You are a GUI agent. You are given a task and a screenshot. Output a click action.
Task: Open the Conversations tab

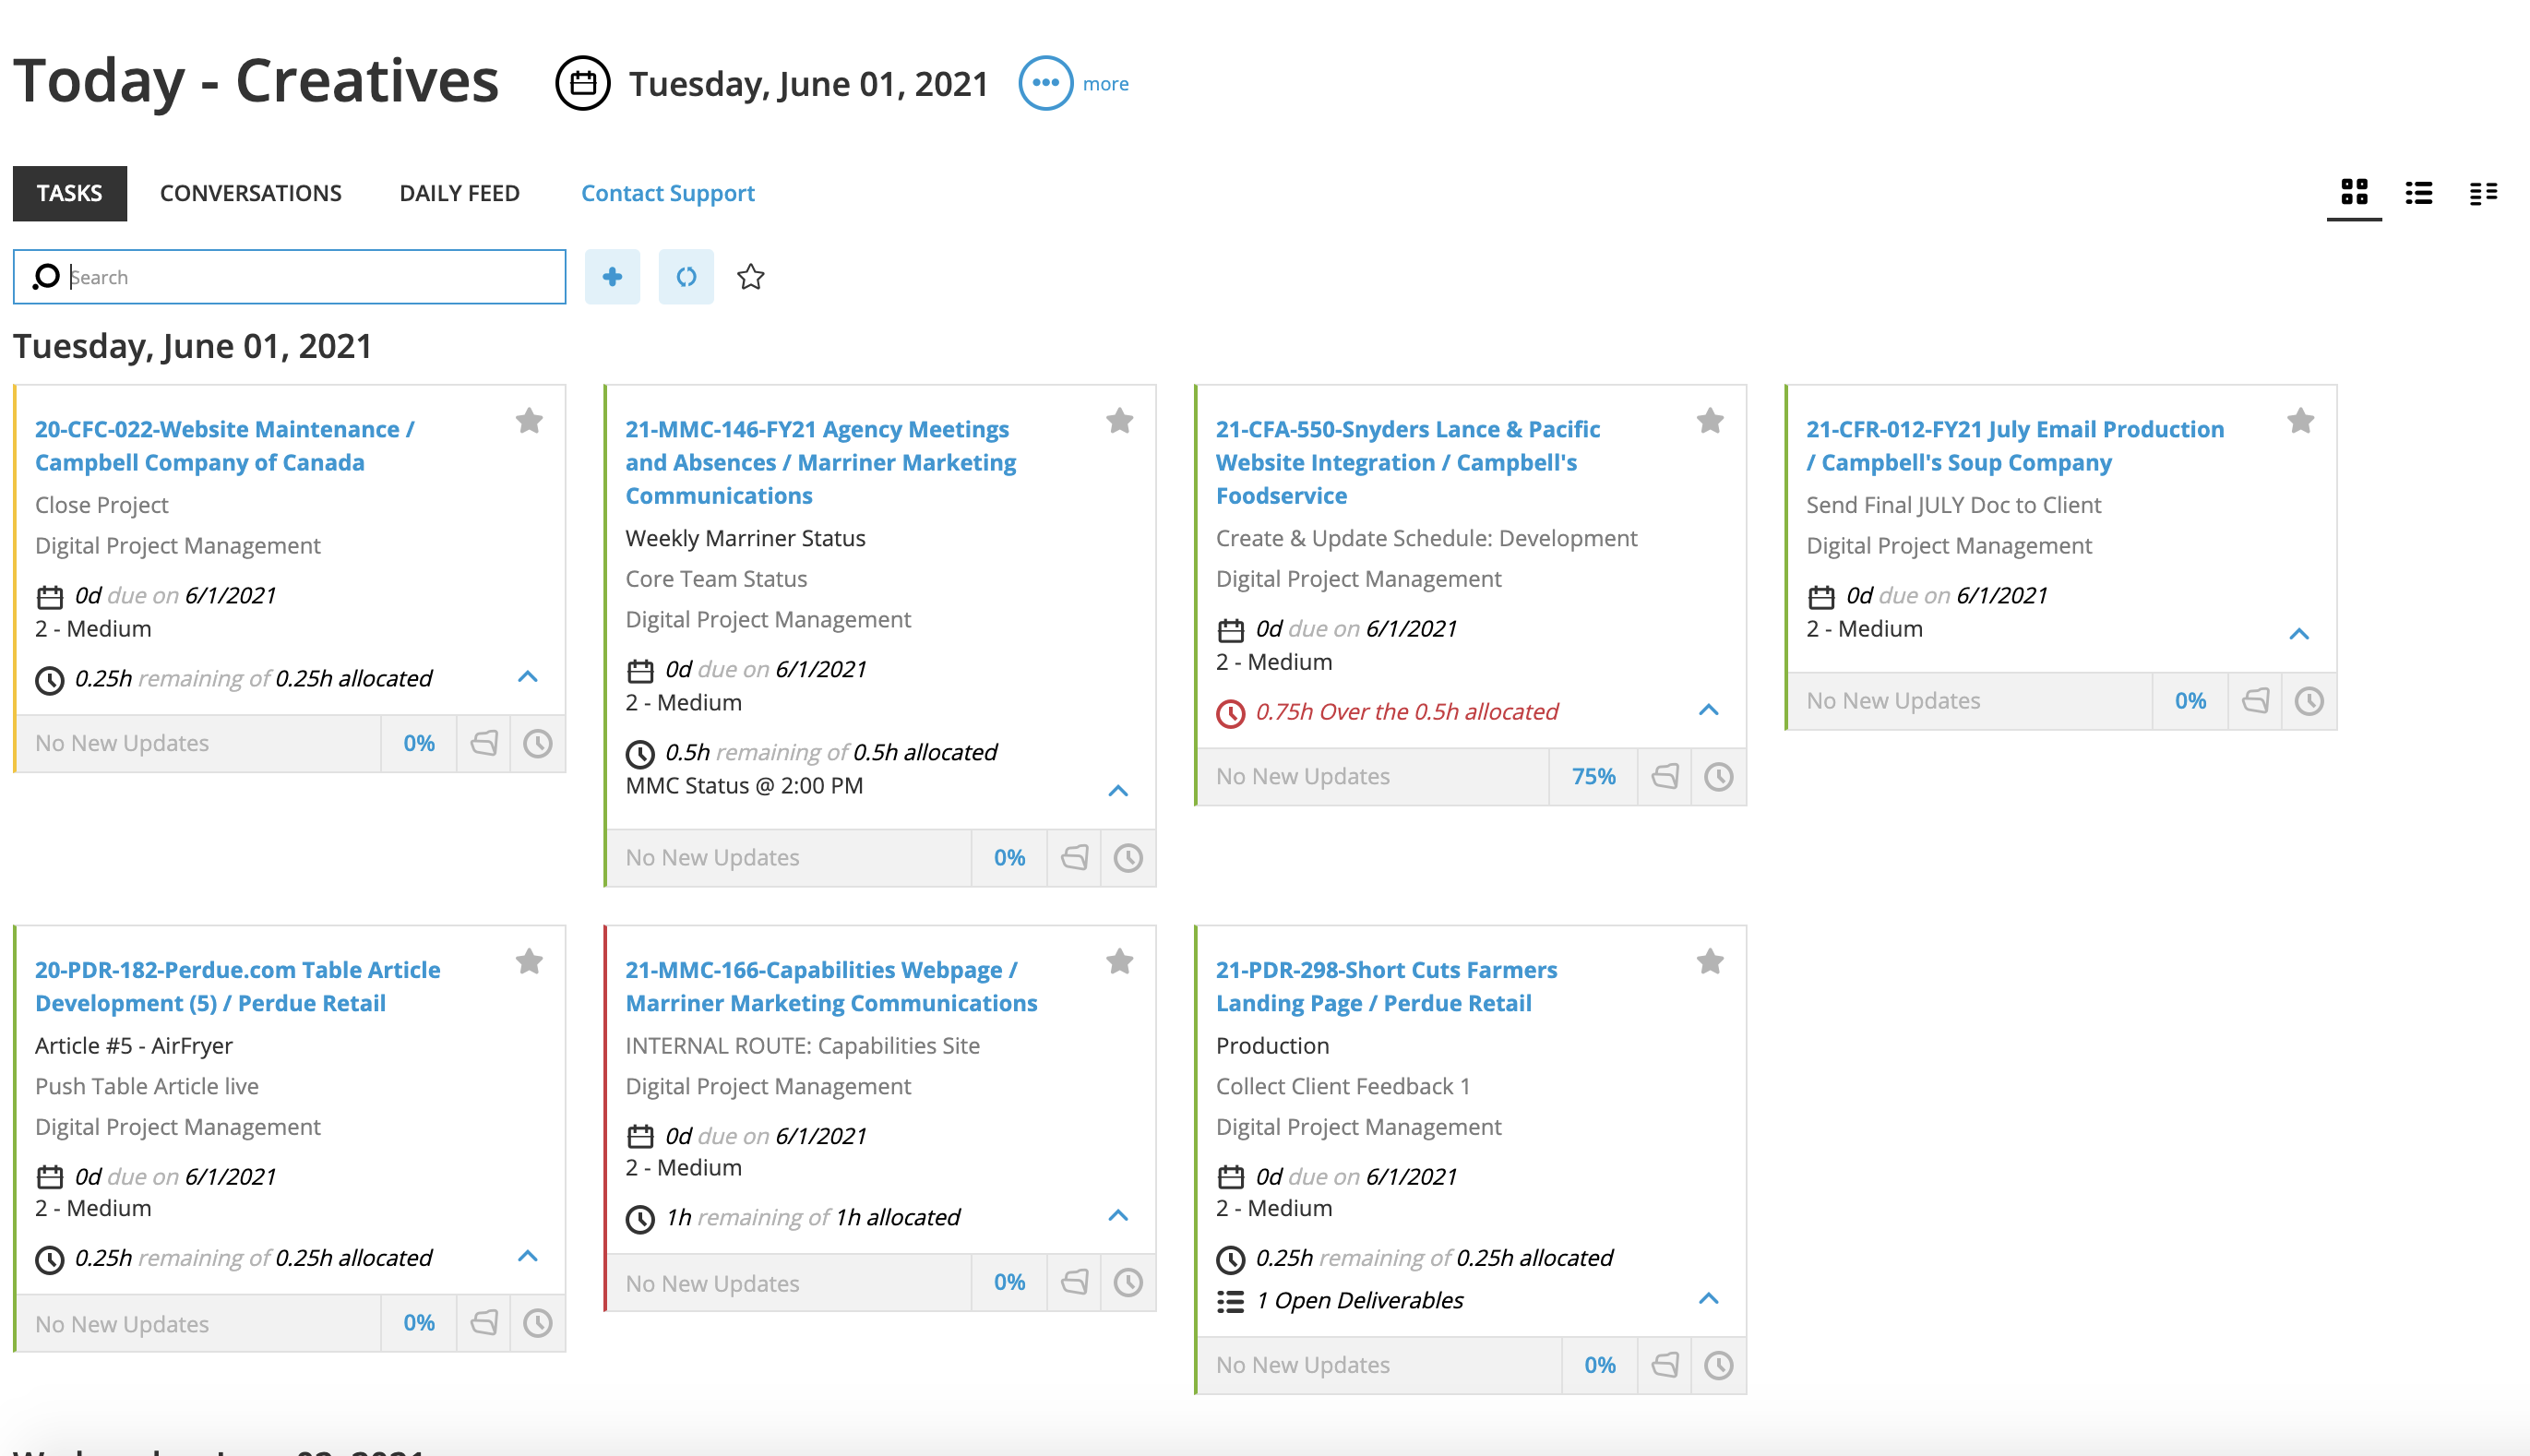tap(250, 193)
